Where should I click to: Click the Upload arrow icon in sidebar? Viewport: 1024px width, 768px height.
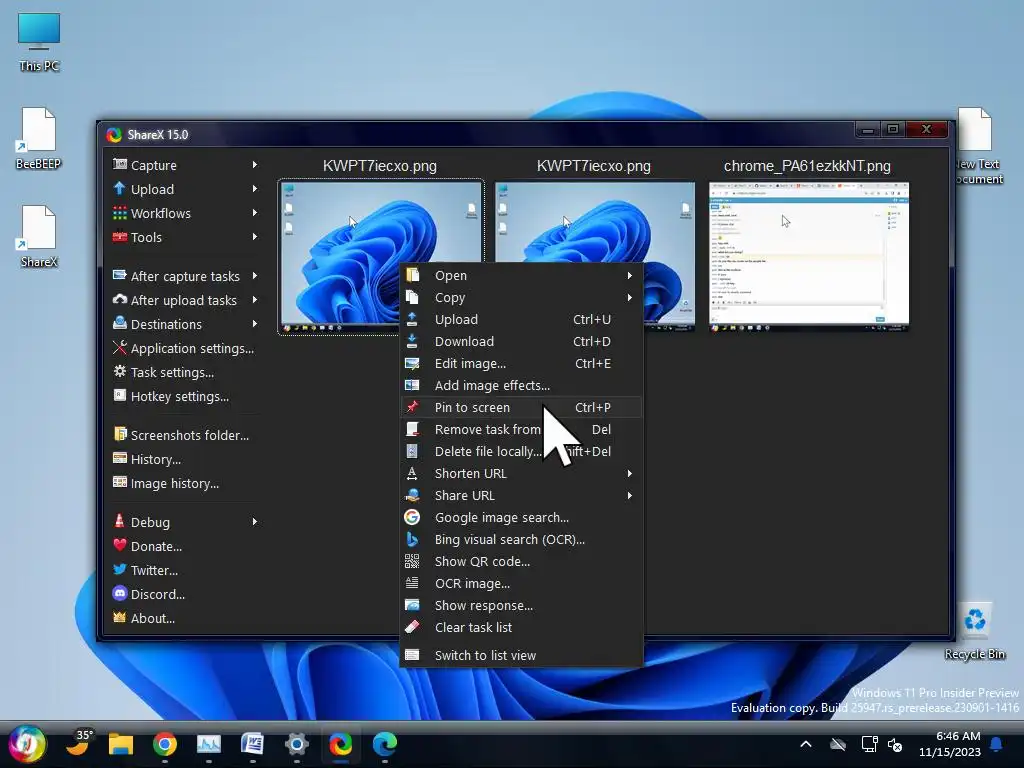[x=120, y=189]
